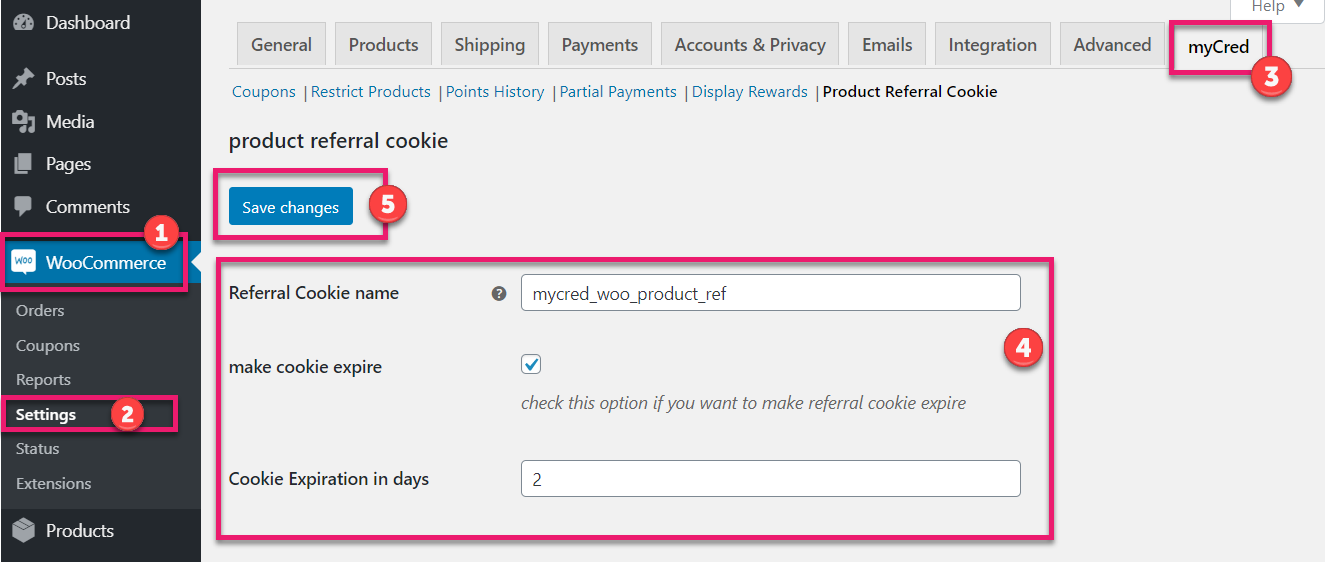Open the Accounts & Privacy tab

pyautogui.click(x=750, y=45)
